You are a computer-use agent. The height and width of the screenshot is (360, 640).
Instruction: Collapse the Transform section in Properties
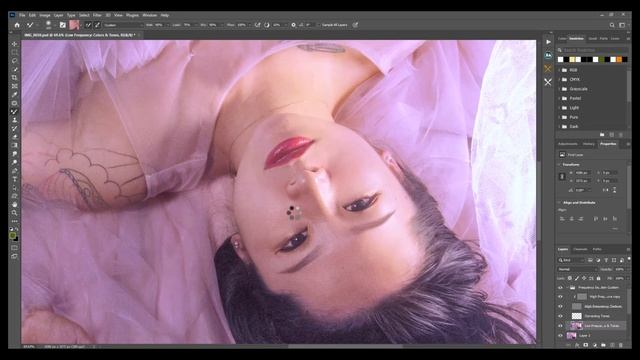tap(559, 164)
